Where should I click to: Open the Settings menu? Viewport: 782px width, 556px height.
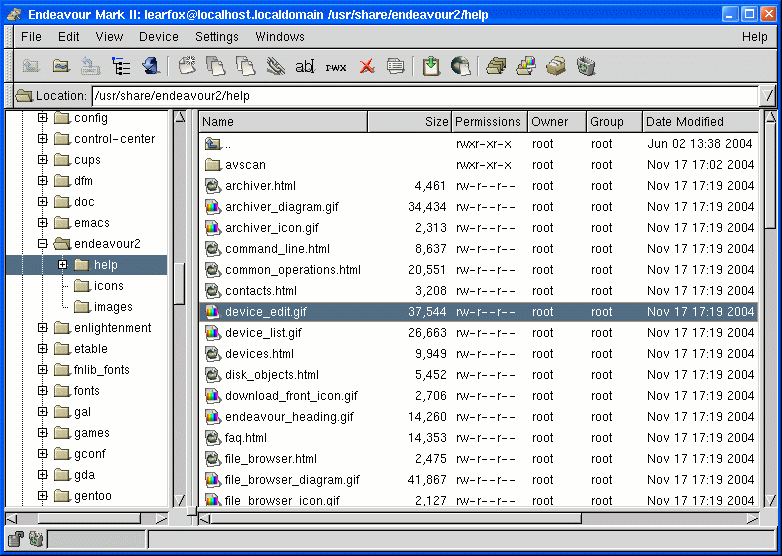pos(217,37)
